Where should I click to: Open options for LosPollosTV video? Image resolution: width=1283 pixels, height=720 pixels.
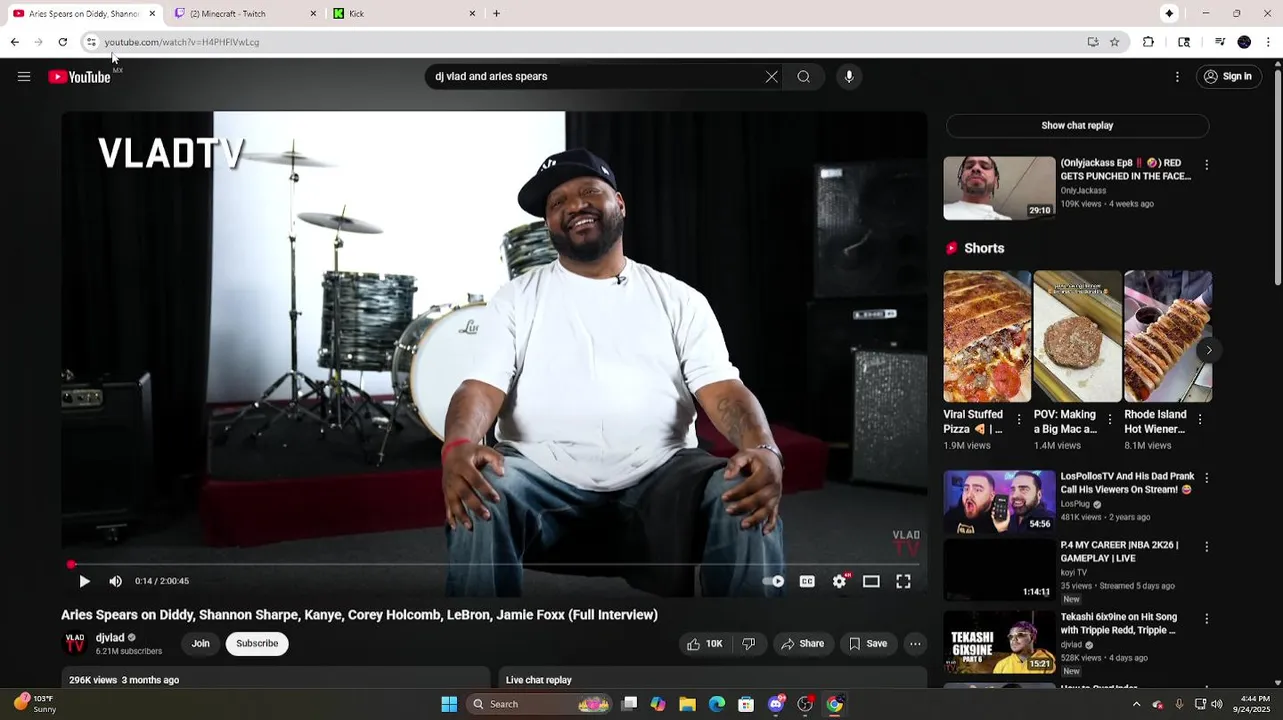tap(1206, 478)
